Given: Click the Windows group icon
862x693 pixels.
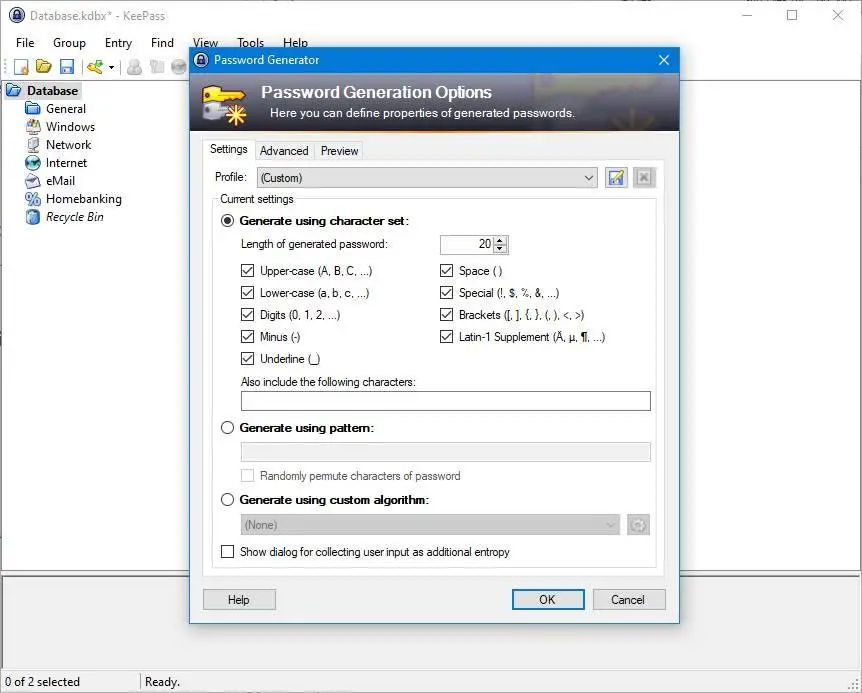Looking at the screenshot, I should (x=33, y=127).
